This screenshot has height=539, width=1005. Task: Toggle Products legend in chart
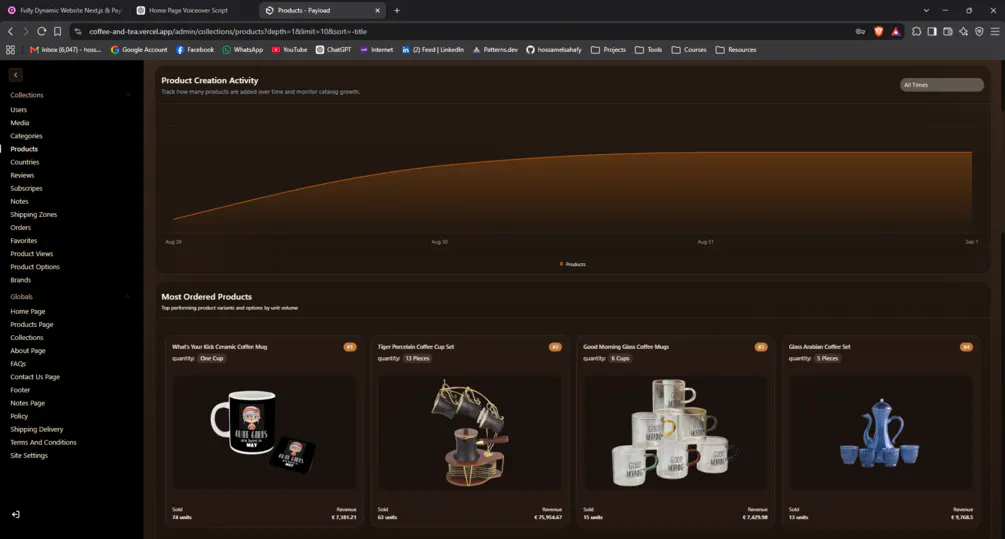572,264
